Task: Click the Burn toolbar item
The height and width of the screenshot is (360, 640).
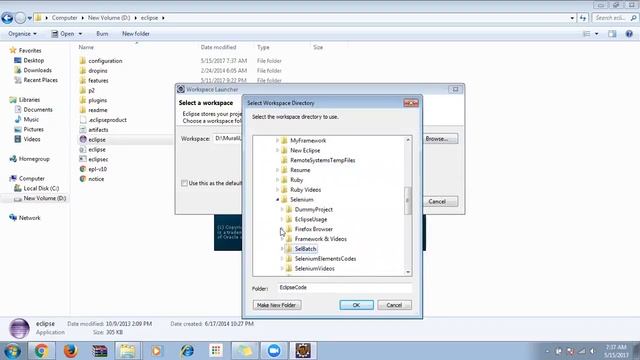Action: [x=102, y=34]
